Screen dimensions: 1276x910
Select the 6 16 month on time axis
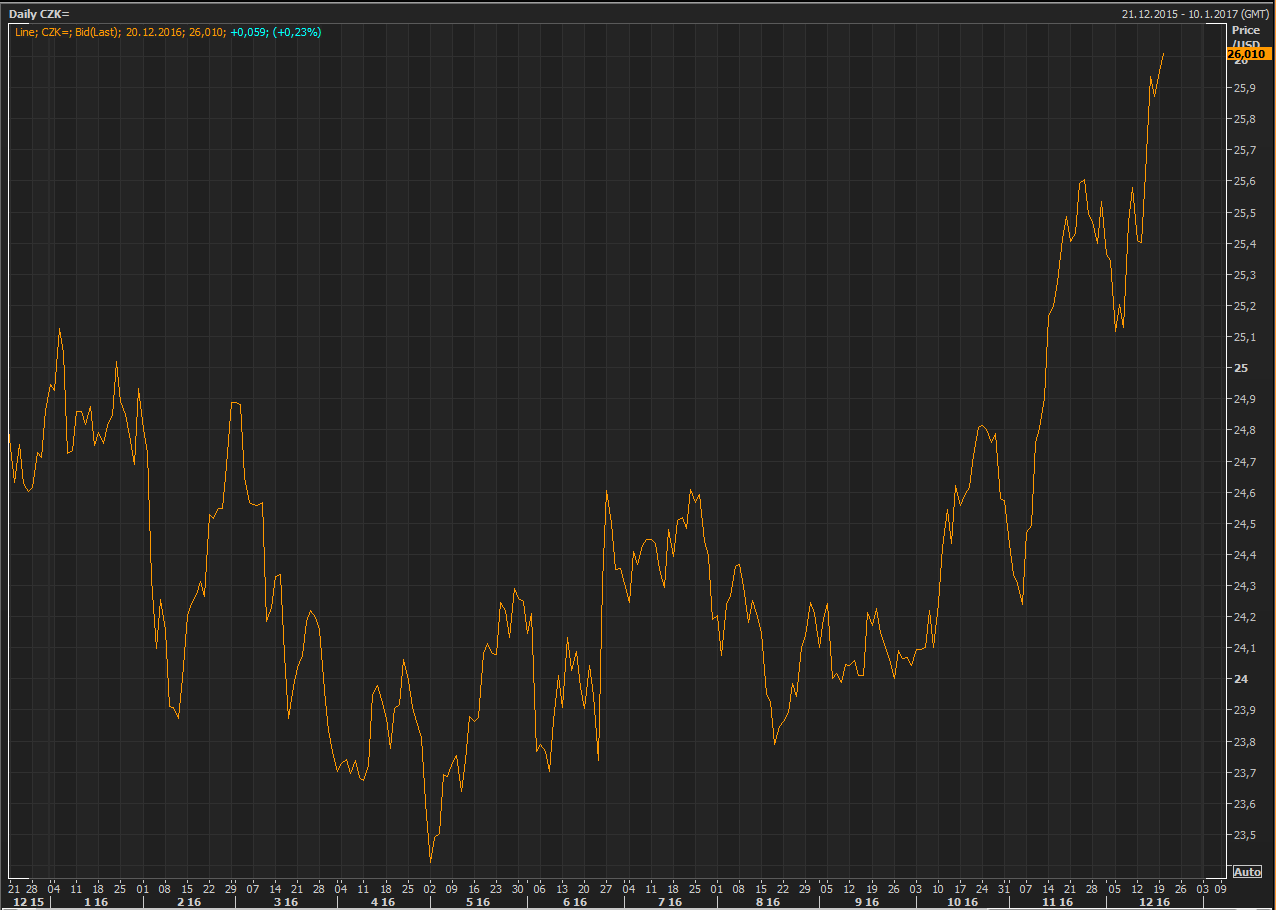click(575, 902)
